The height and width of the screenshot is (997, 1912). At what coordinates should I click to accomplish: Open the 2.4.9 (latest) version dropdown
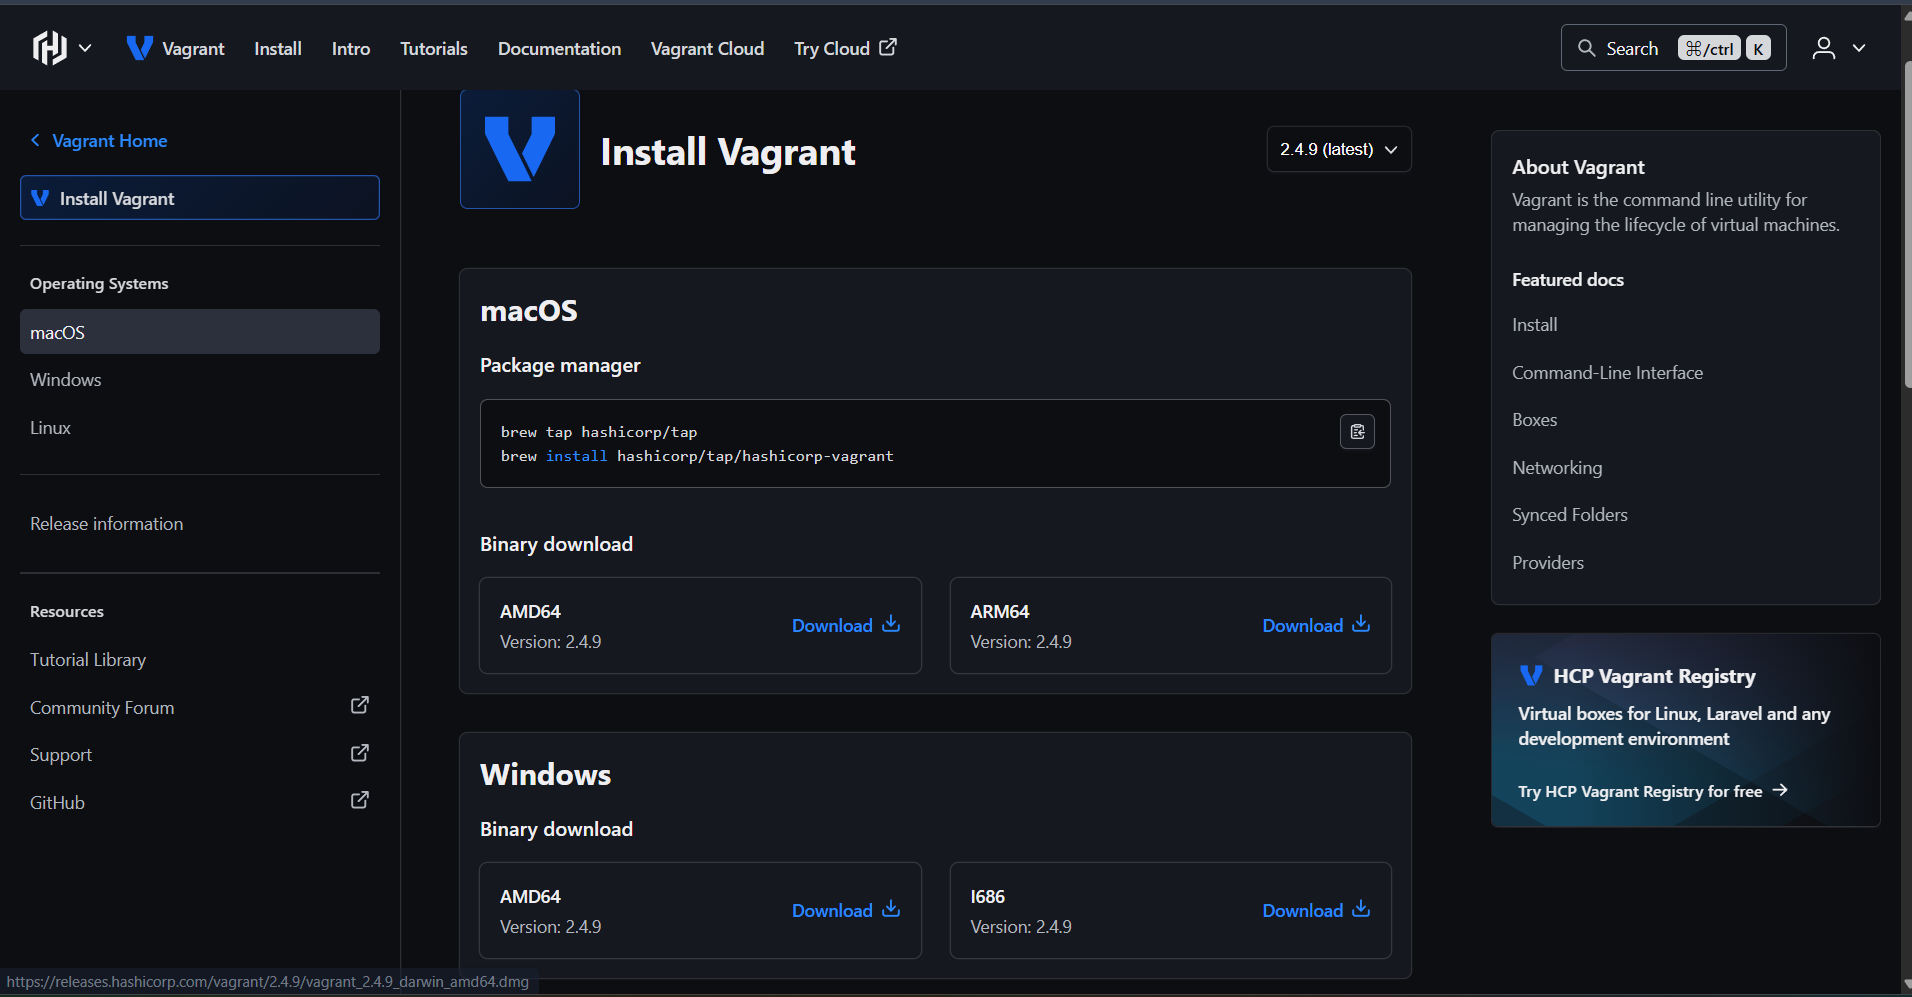(x=1338, y=149)
